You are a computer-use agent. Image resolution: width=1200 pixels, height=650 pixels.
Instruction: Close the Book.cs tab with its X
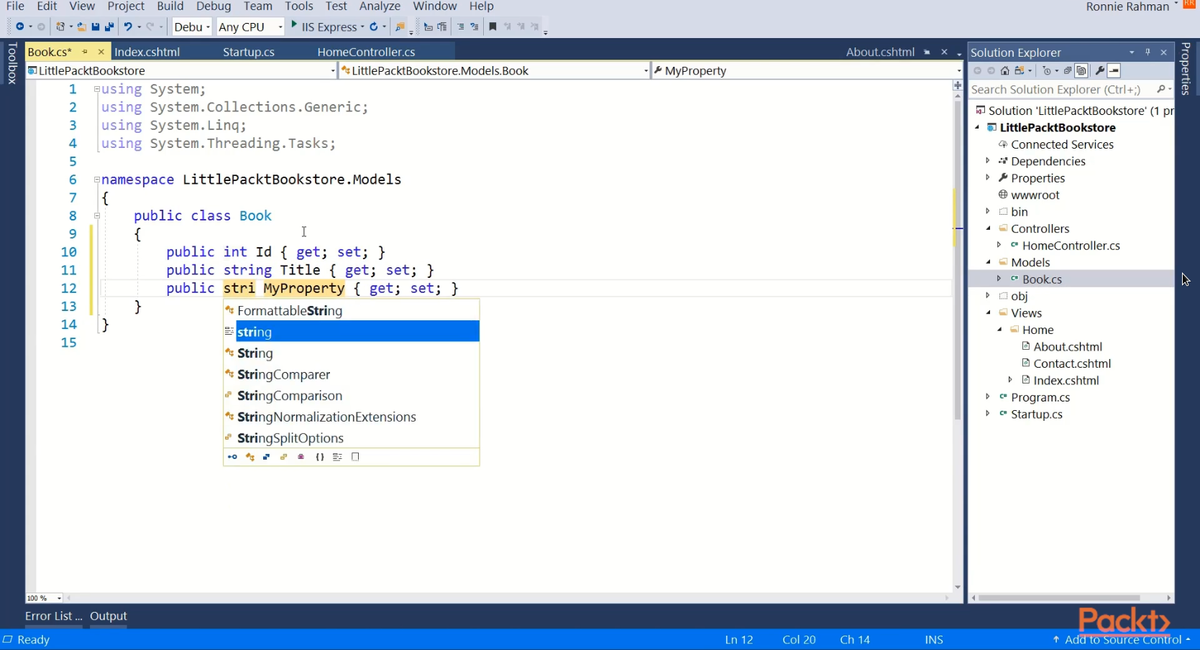[x=101, y=52]
